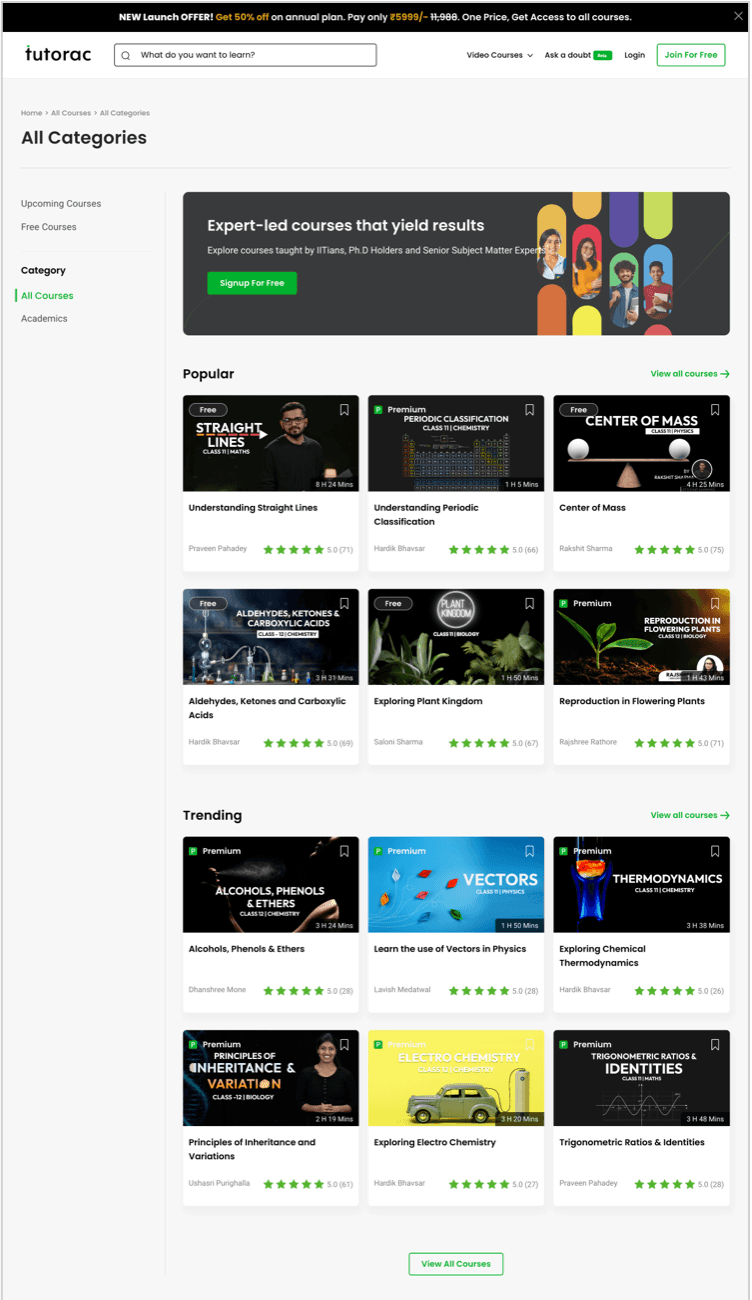Select Academics category
752x1300 pixels.
(x=44, y=319)
